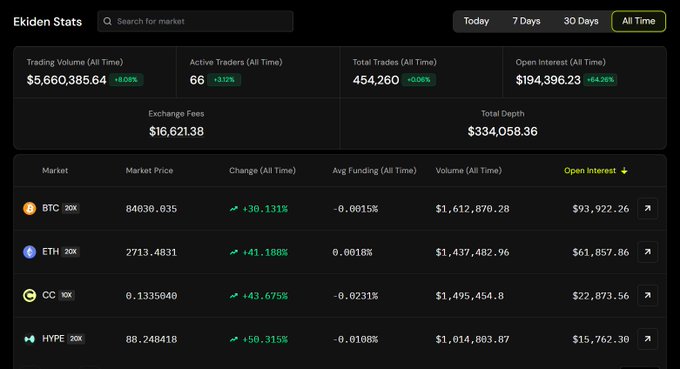The width and height of the screenshot is (680, 369).
Task: Click CC open interest $22,873.56
Action: (601, 296)
